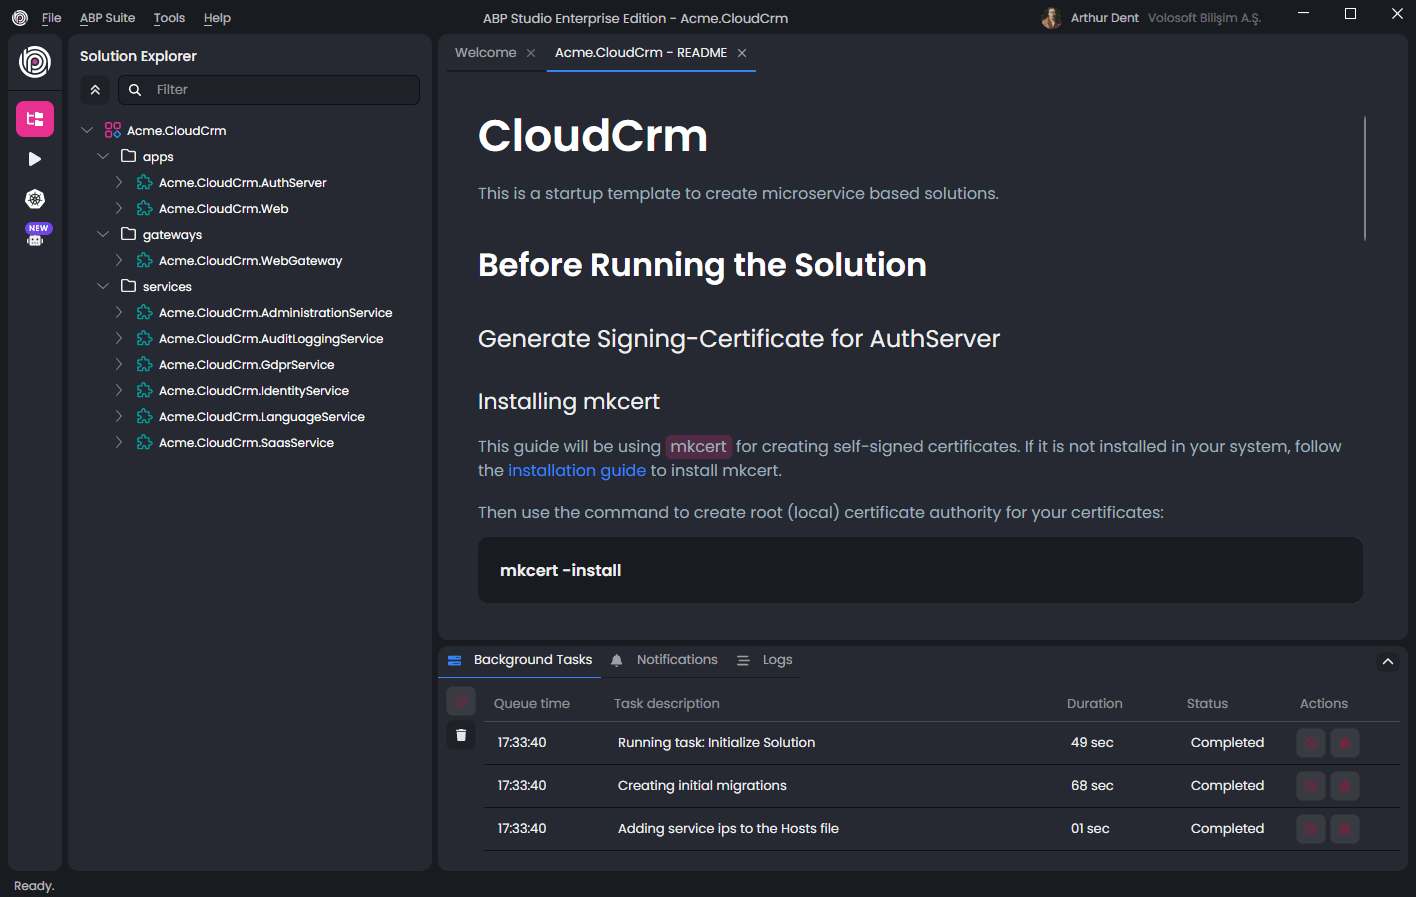Collapse the services folder
Screen dimensions: 1416x897
(x=103, y=286)
